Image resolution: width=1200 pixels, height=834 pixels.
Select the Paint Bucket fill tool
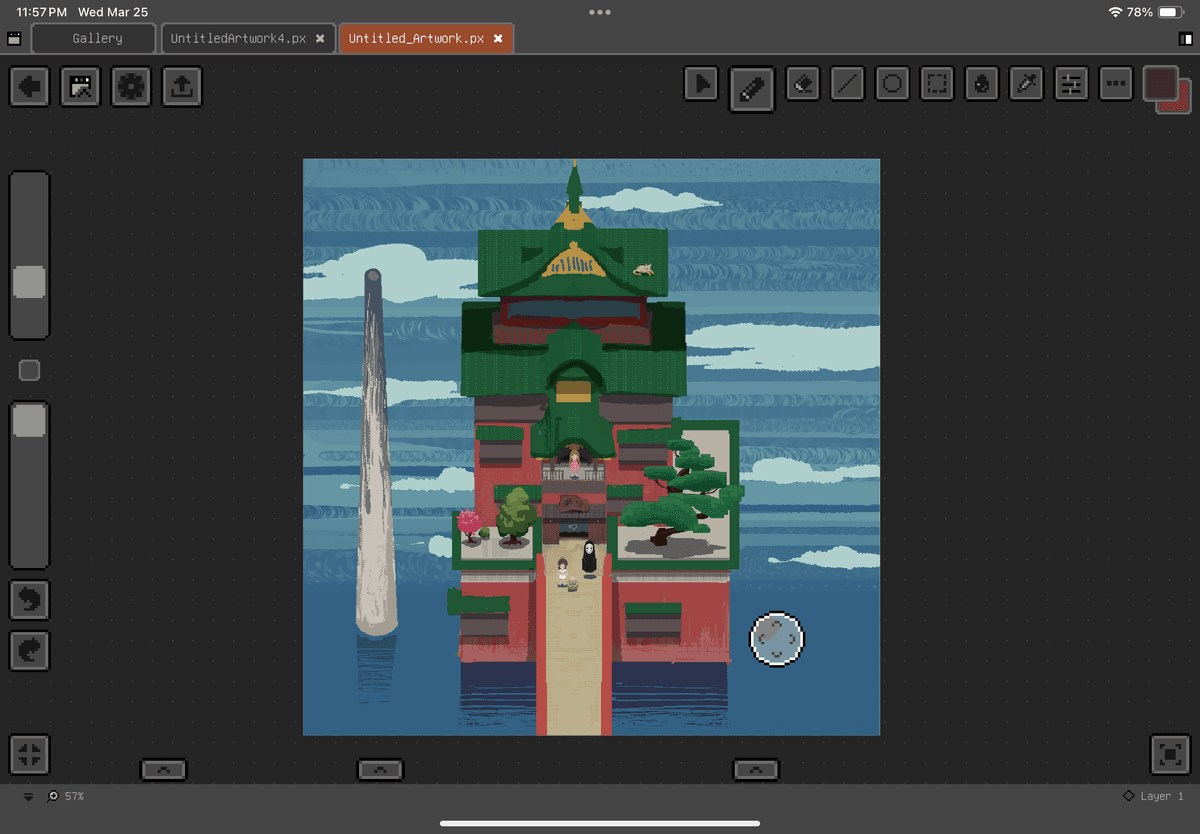(x=982, y=85)
